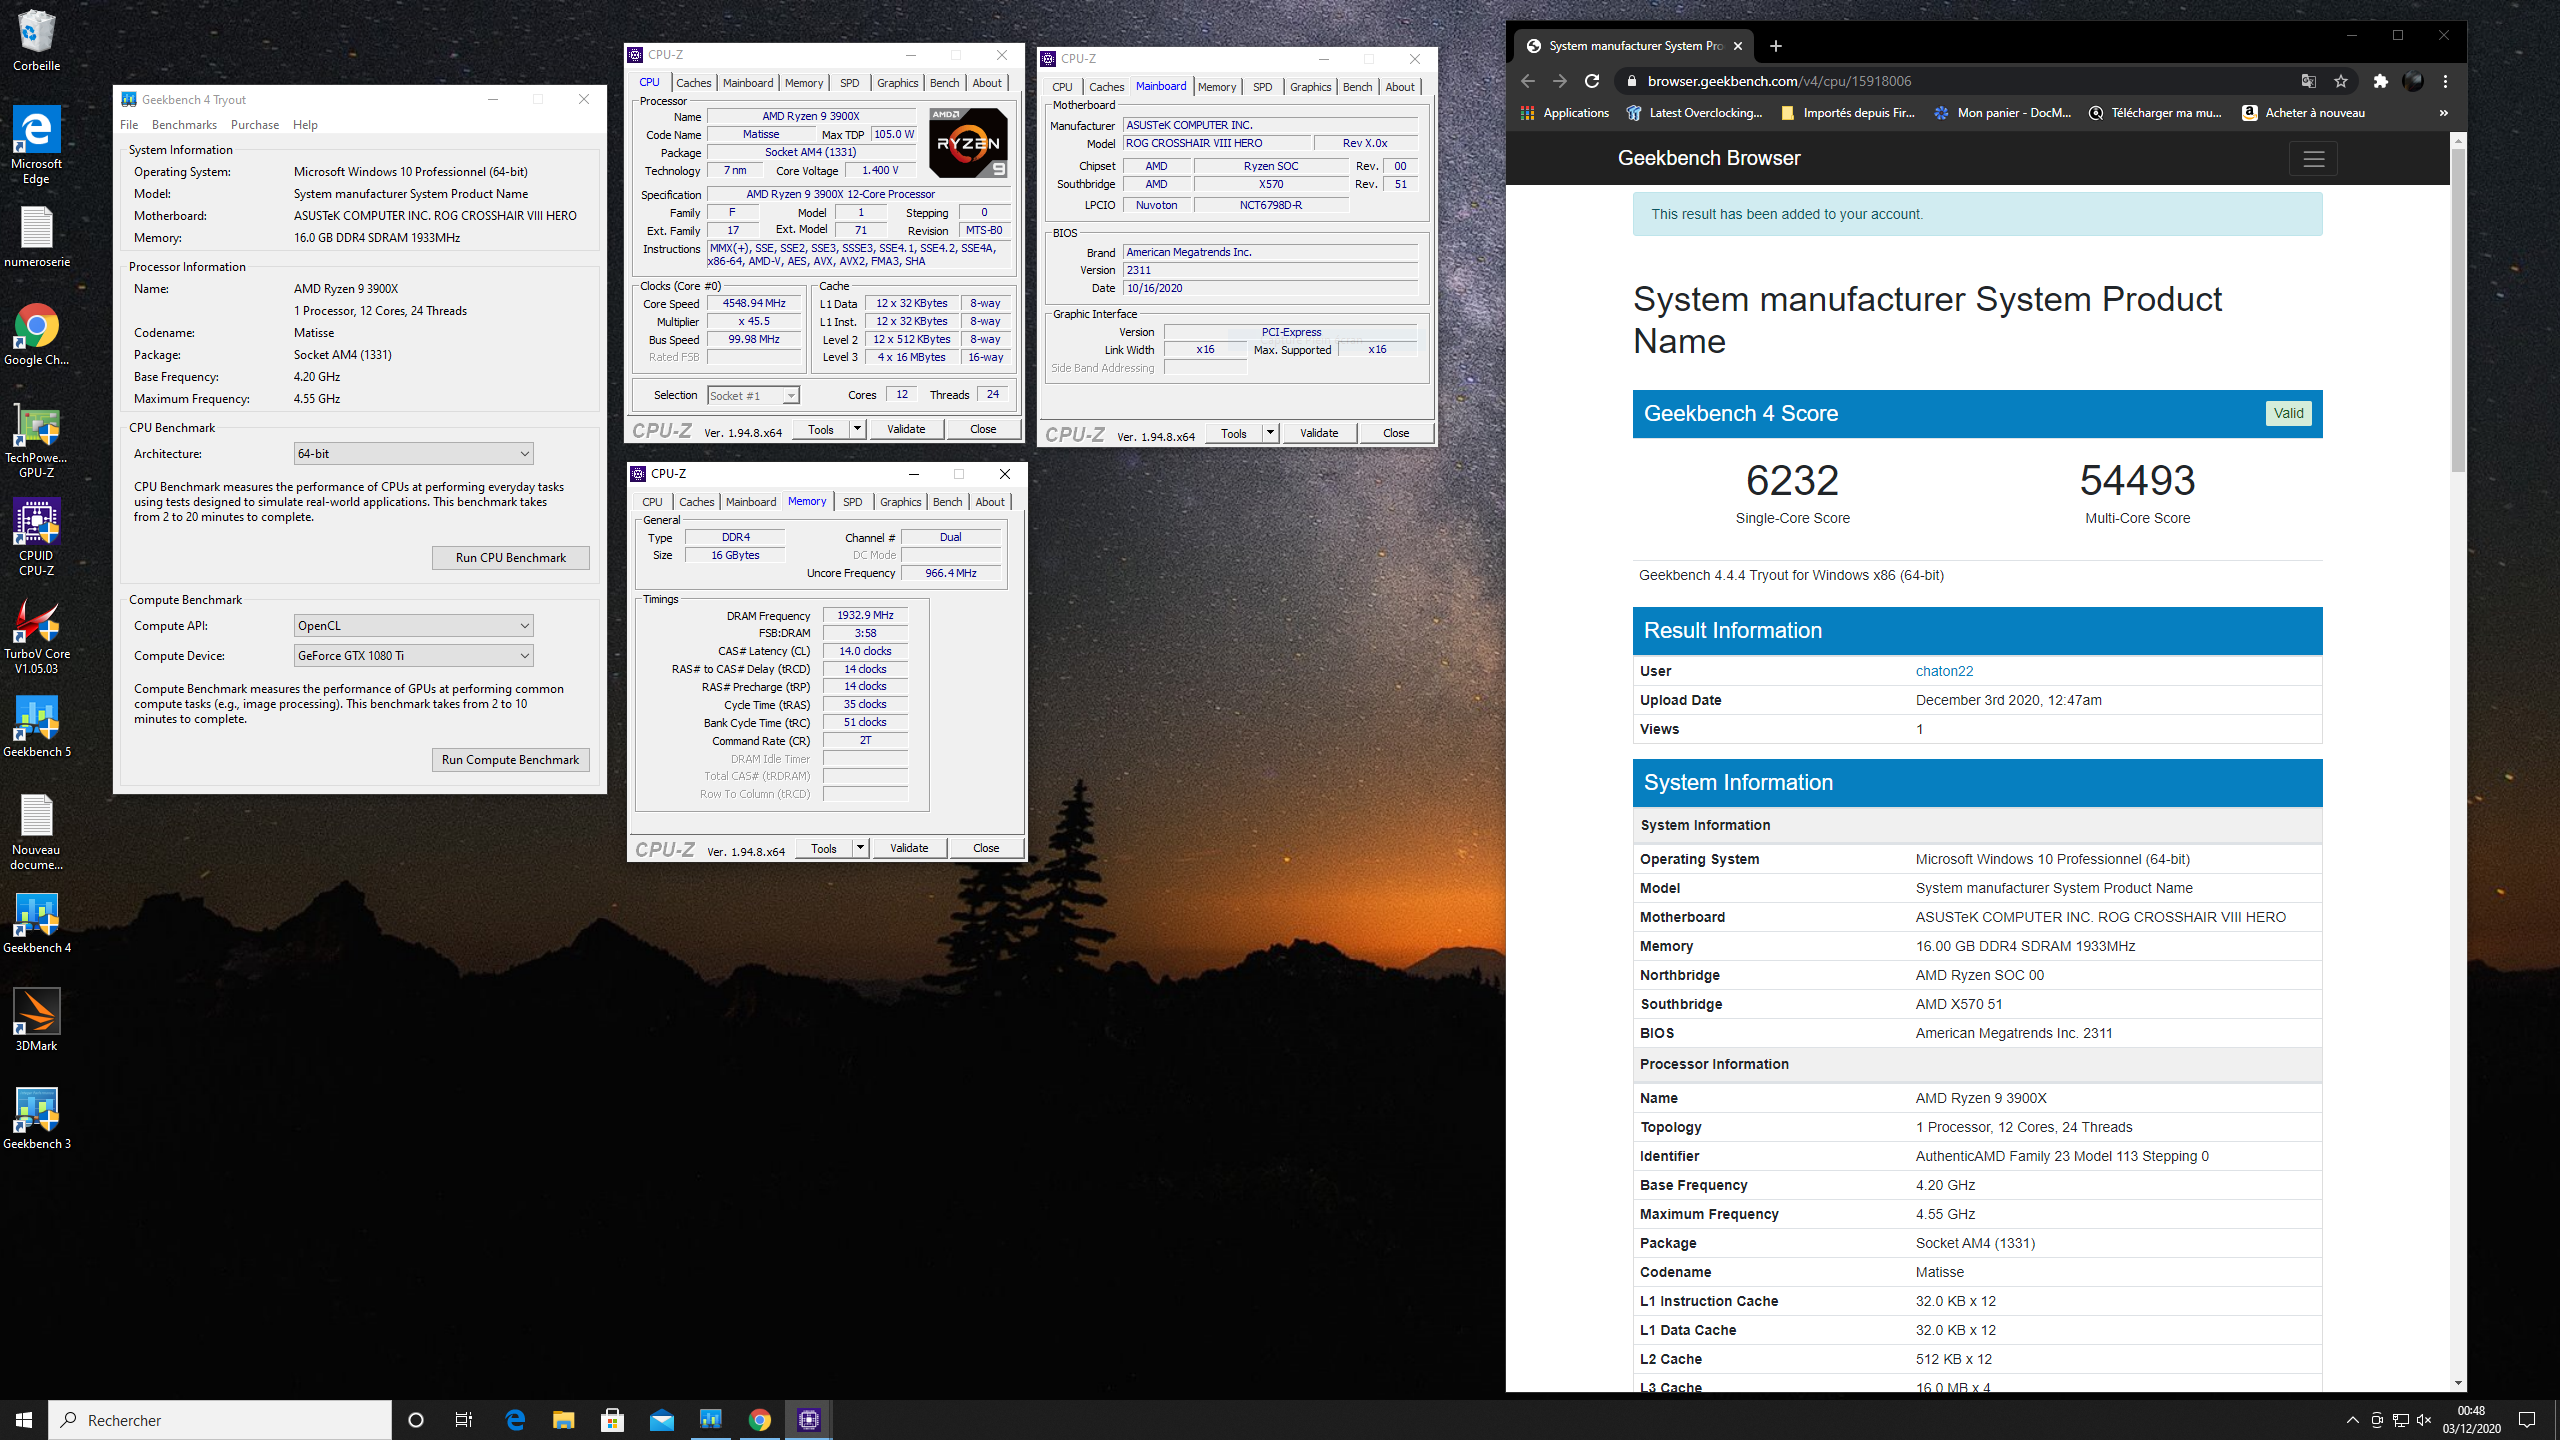Open Microsoft Store taskbar icon
Image resolution: width=2560 pixels, height=1440 pixels.
click(612, 1420)
